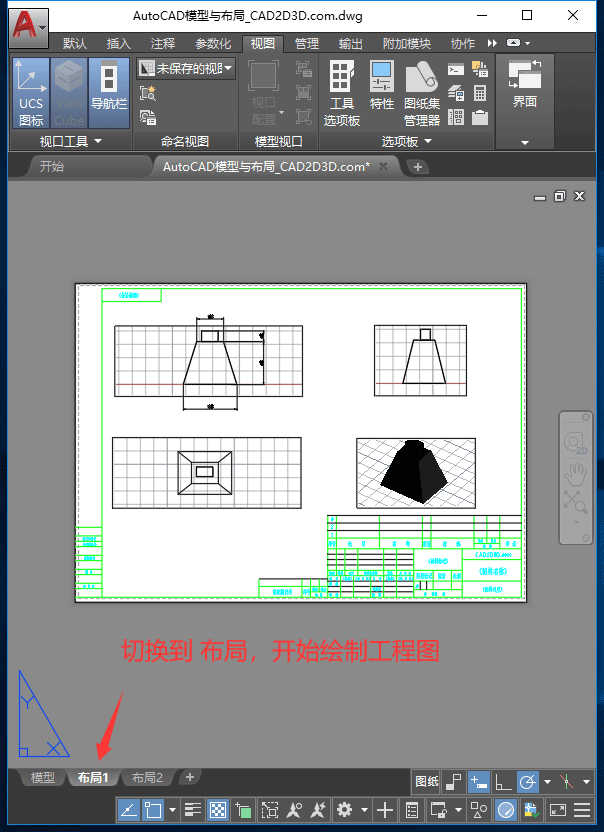
Task: Open the 协作 ribbon tab
Action: (x=462, y=44)
